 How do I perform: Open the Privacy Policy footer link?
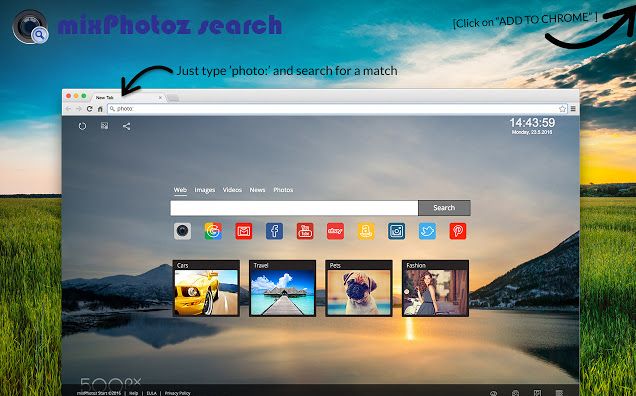[178, 393]
